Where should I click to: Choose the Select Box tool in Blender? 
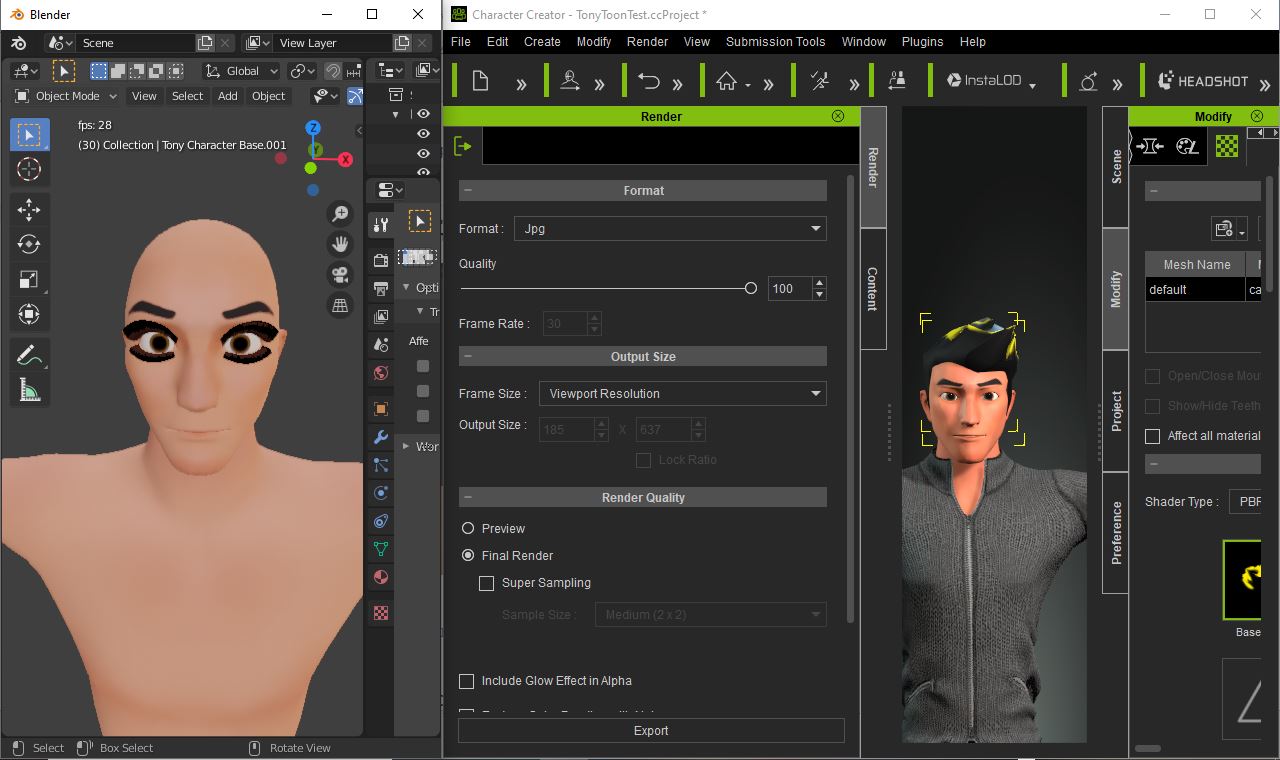coord(29,135)
